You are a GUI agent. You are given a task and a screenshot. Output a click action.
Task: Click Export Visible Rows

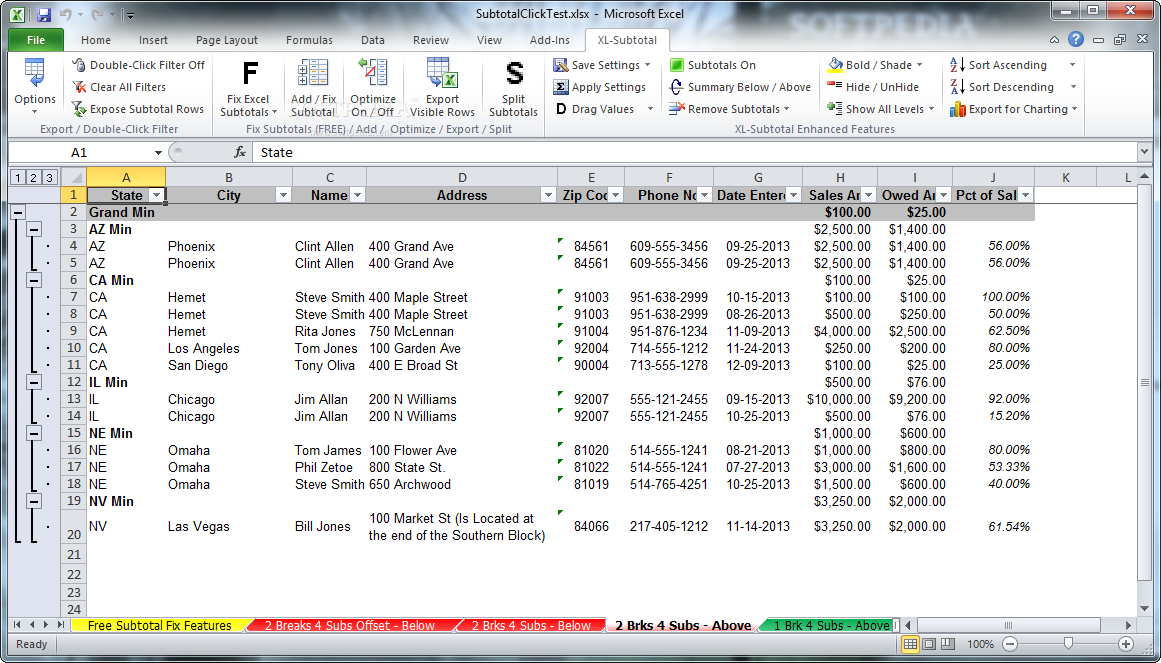pos(442,87)
